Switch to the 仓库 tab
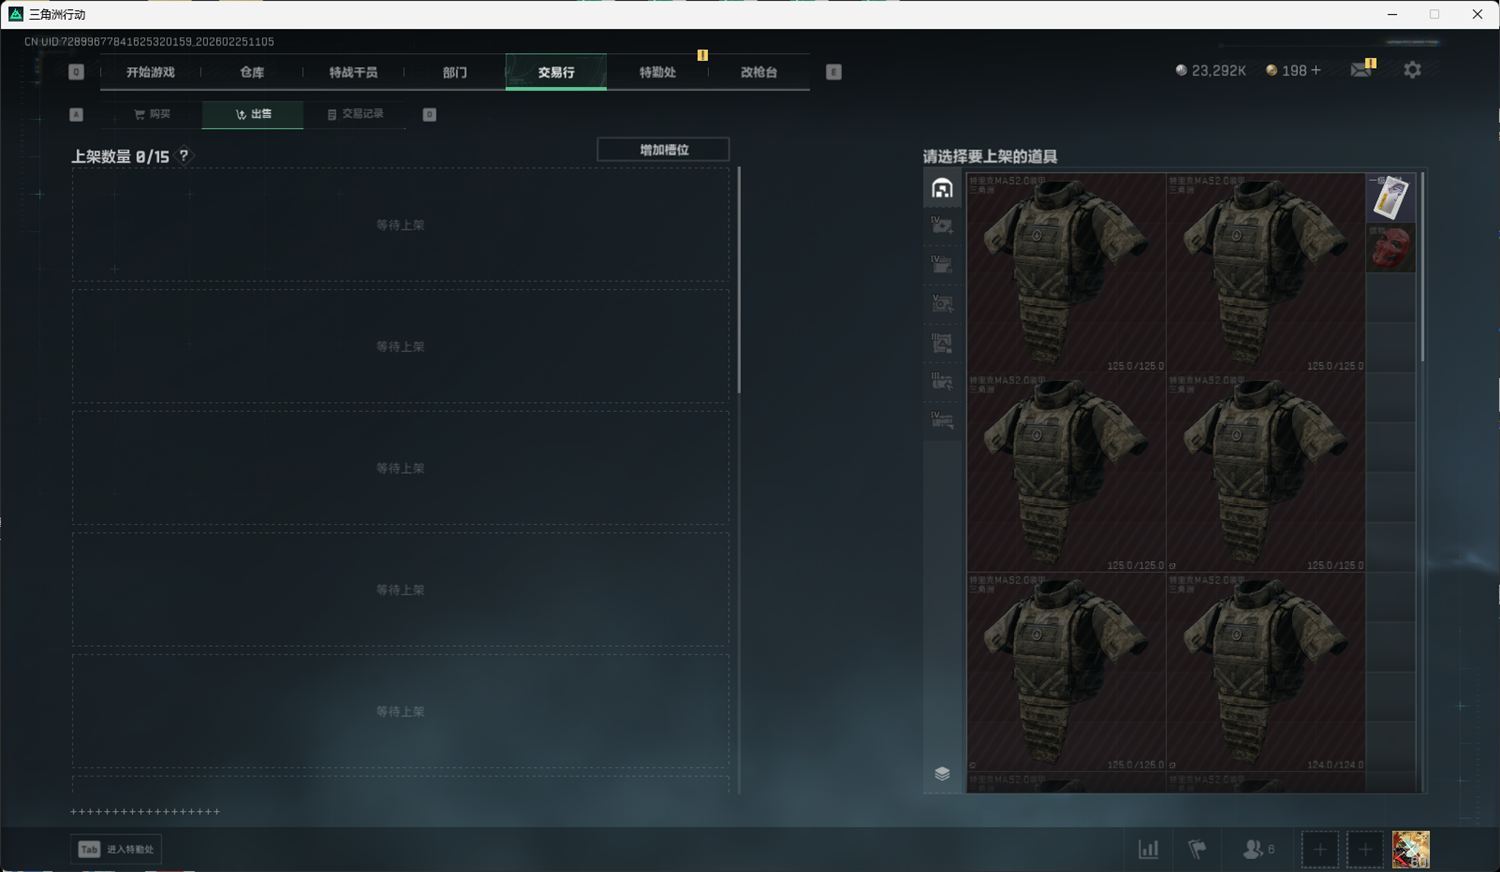Image resolution: width=1500 pixels, height=872 pixels. coord(252,72)
